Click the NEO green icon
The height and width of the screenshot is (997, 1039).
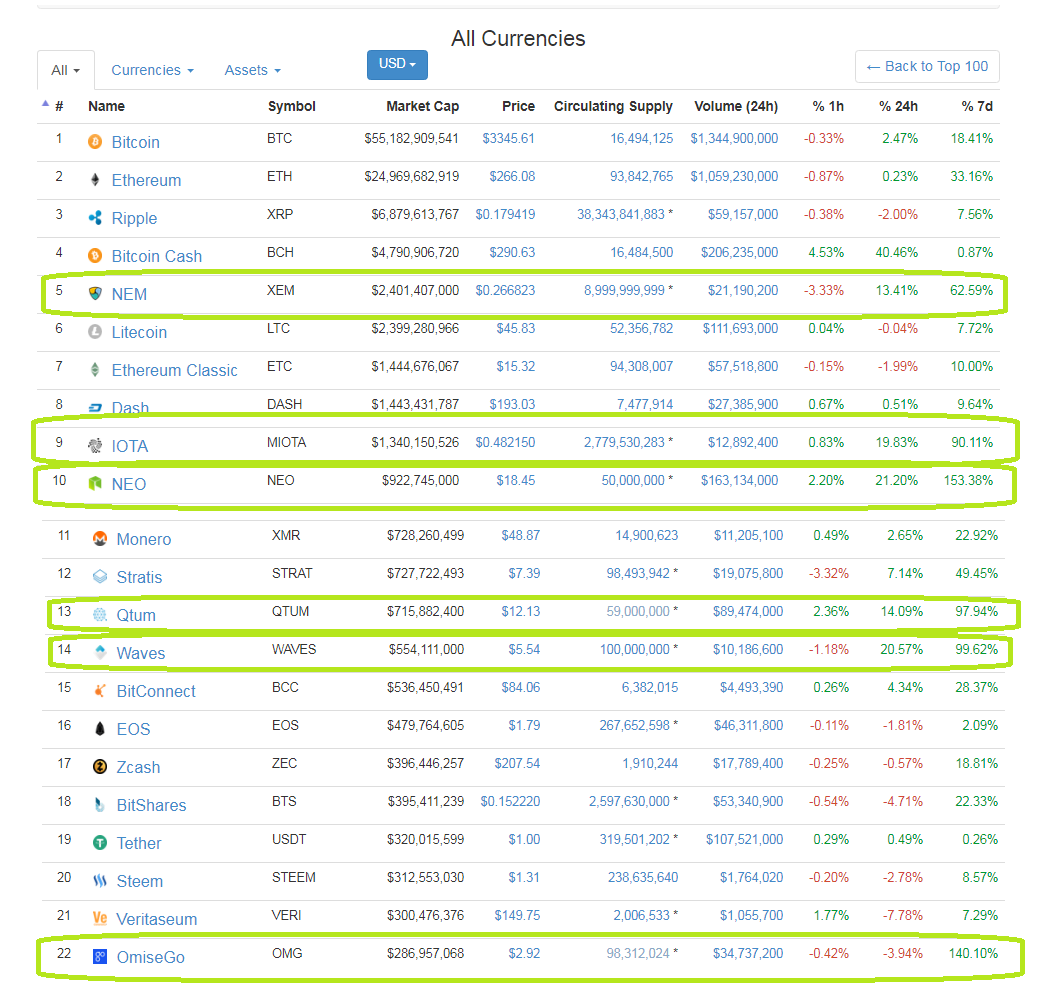(x=95, y=484)
